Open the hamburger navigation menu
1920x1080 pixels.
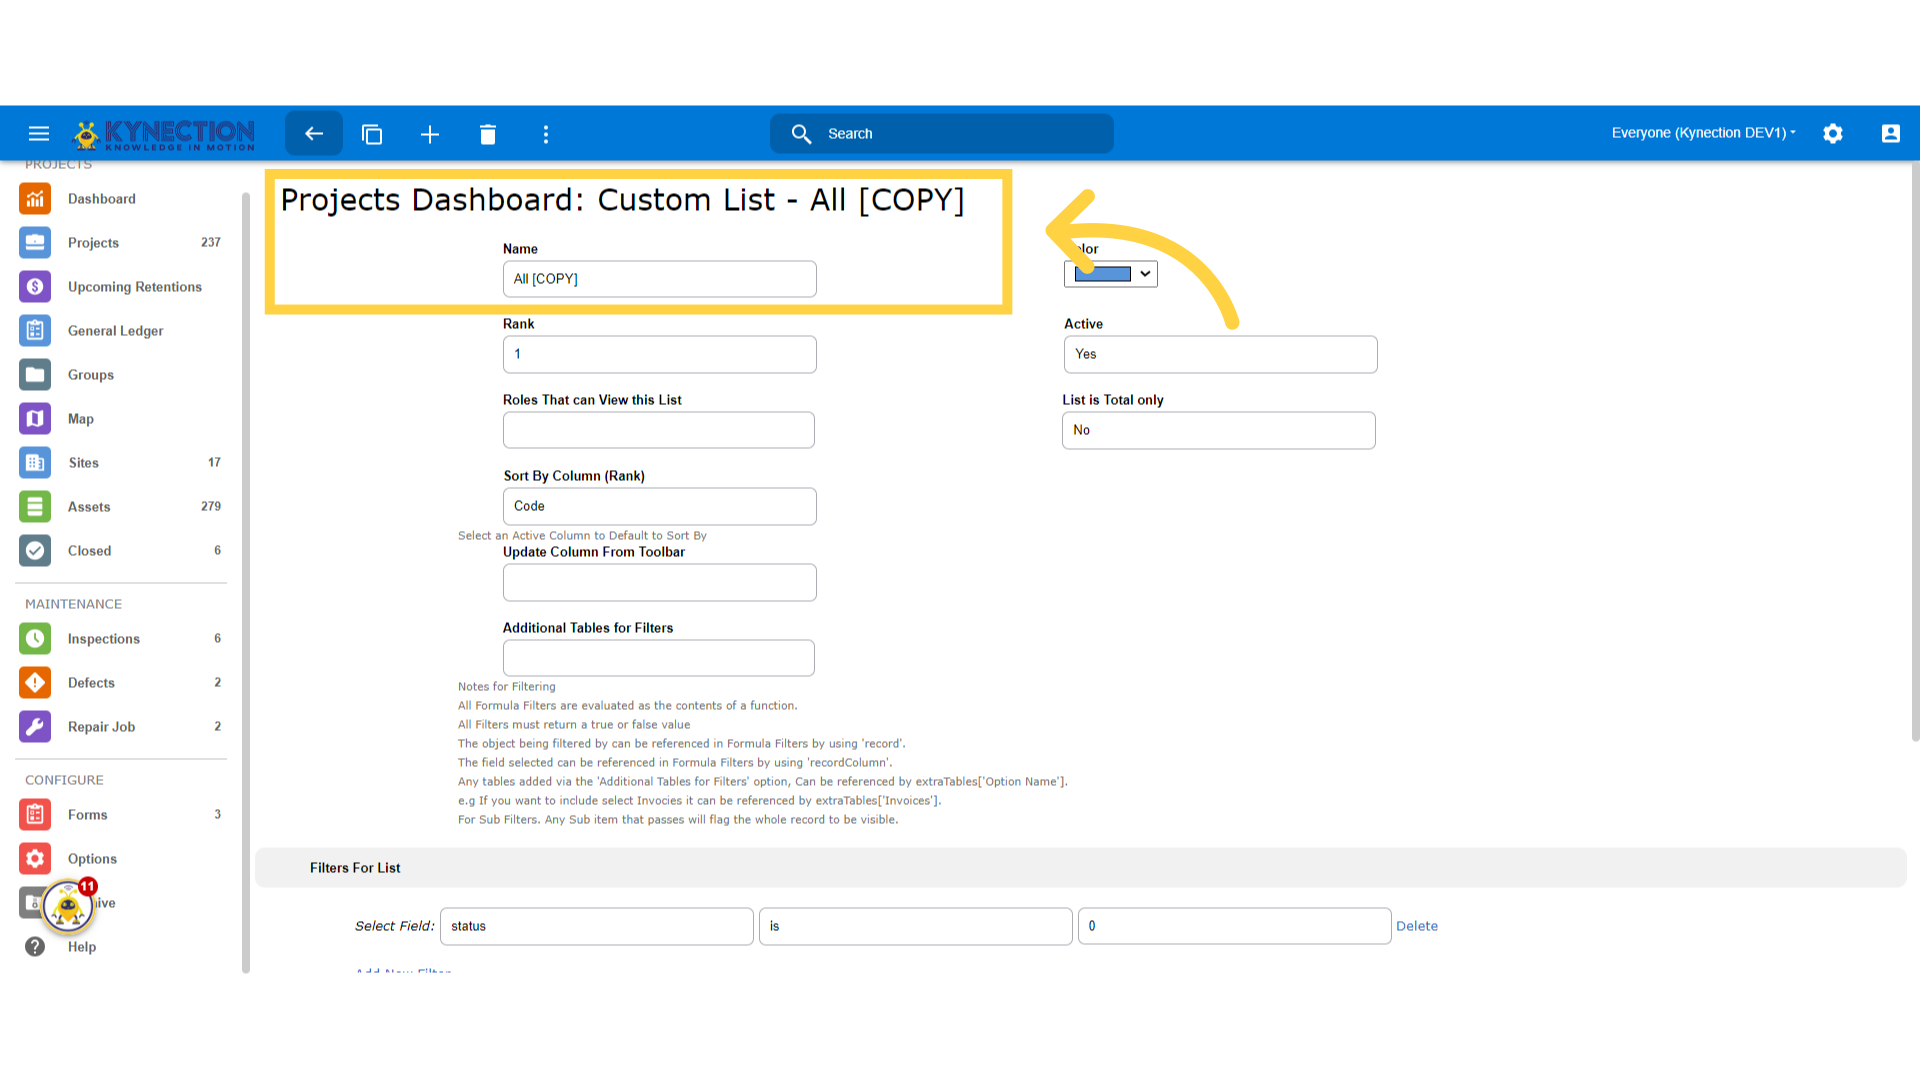[39, 134]
